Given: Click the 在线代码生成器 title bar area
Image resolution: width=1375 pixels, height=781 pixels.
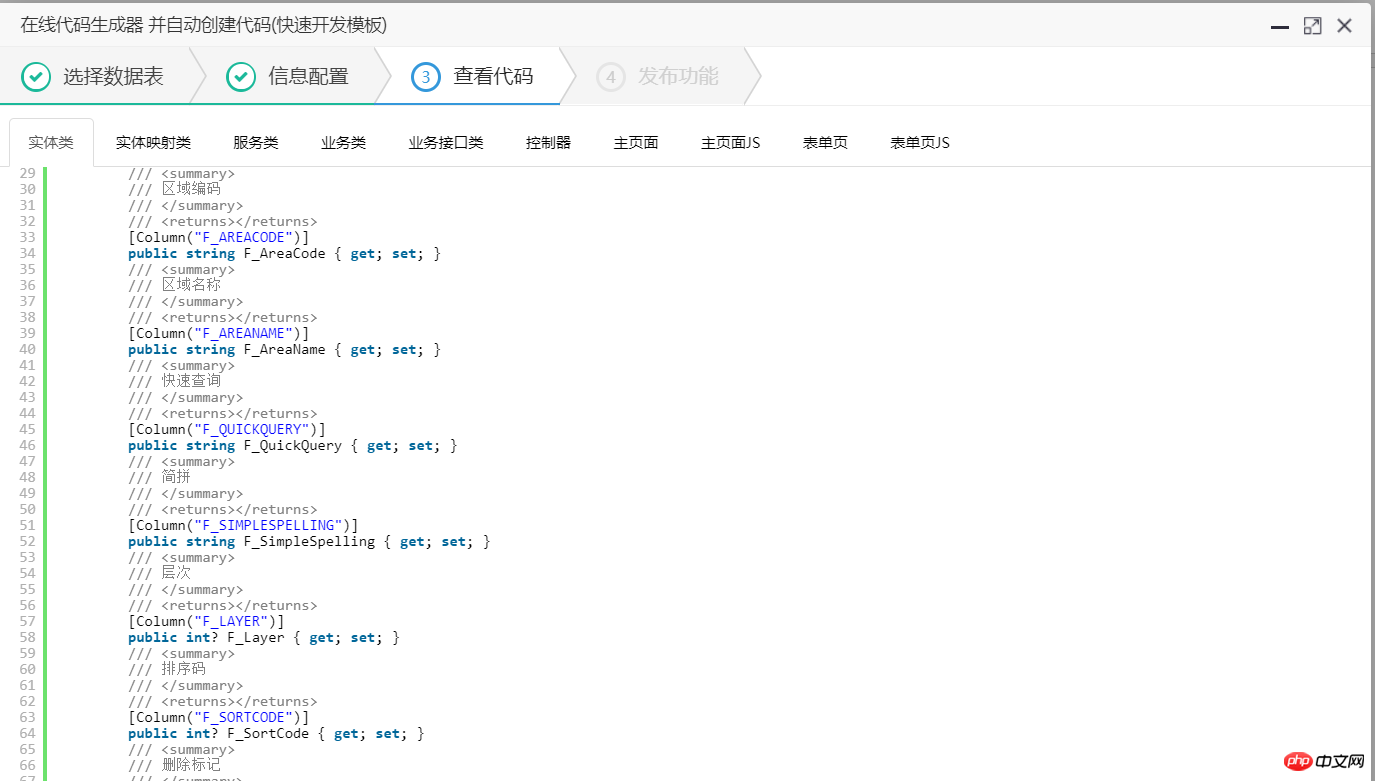Looking at the screenshot, I should (x=200, y=25).
